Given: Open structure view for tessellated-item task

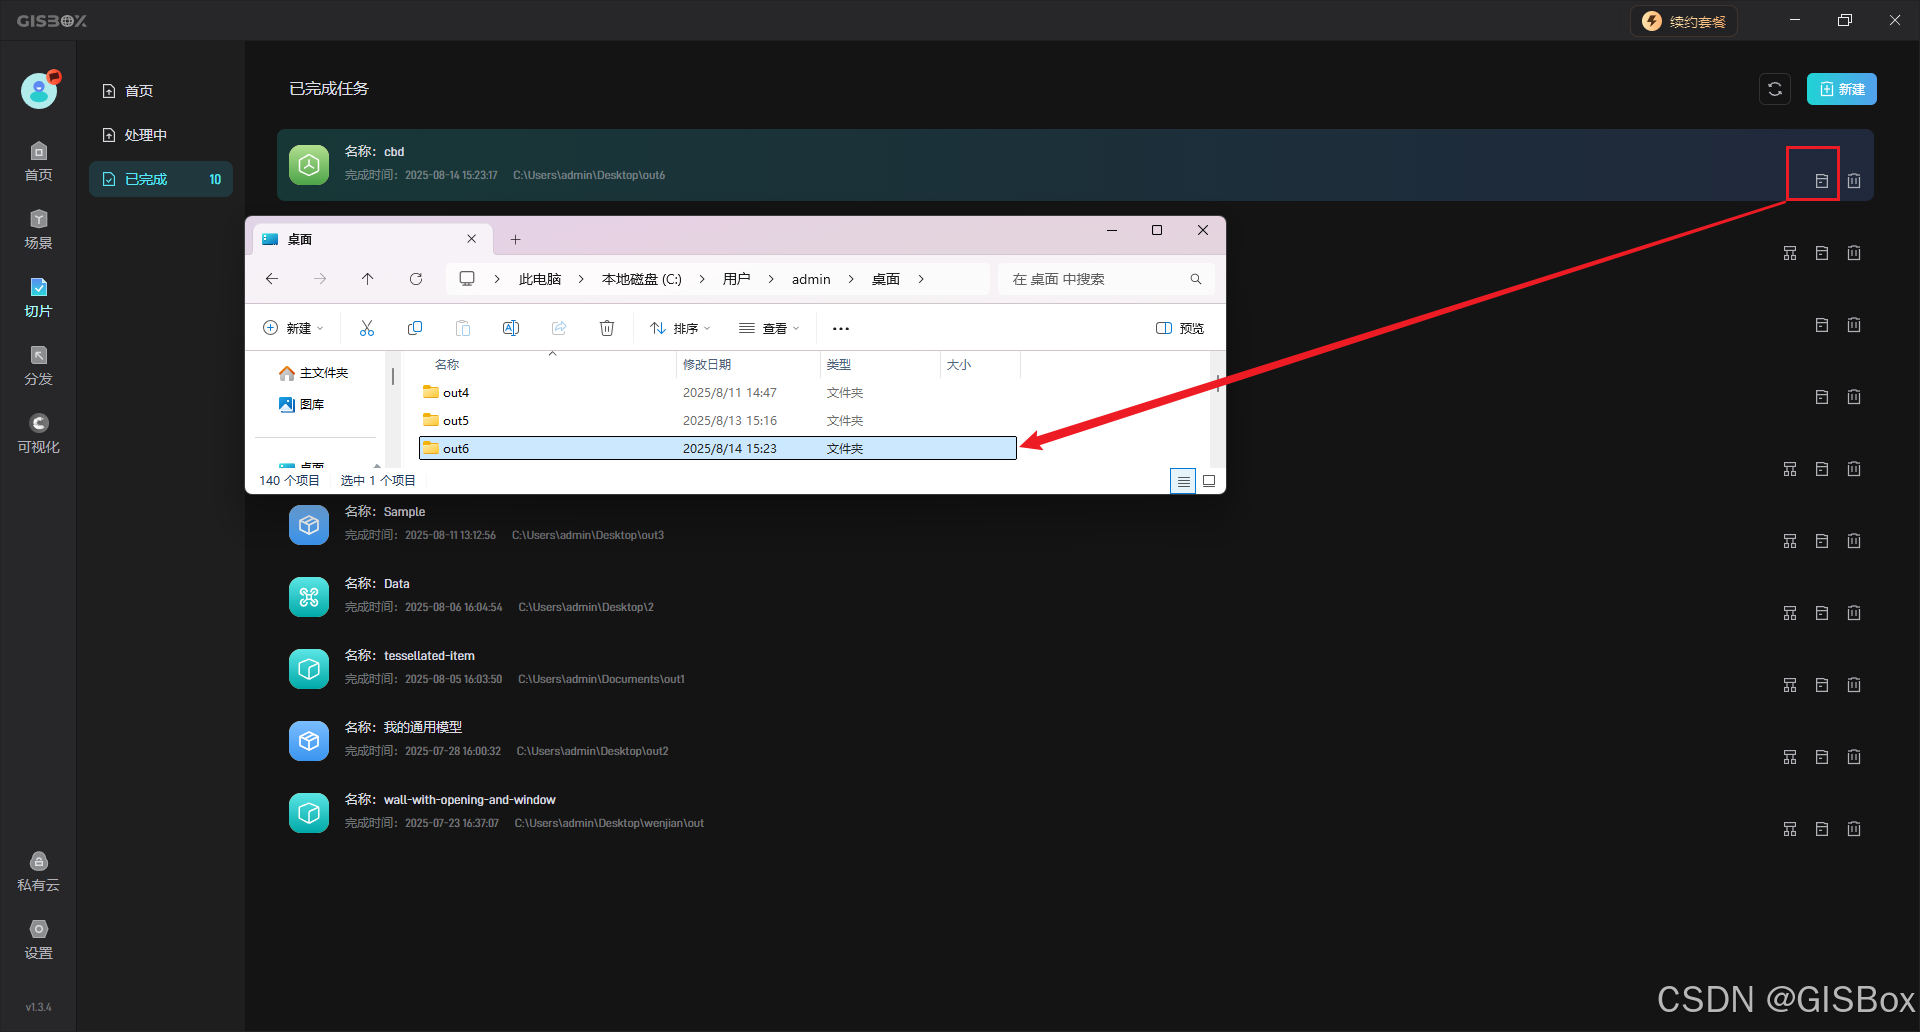Looking at the screenshot, I should pyautogui.click(x=1790, y=685).
